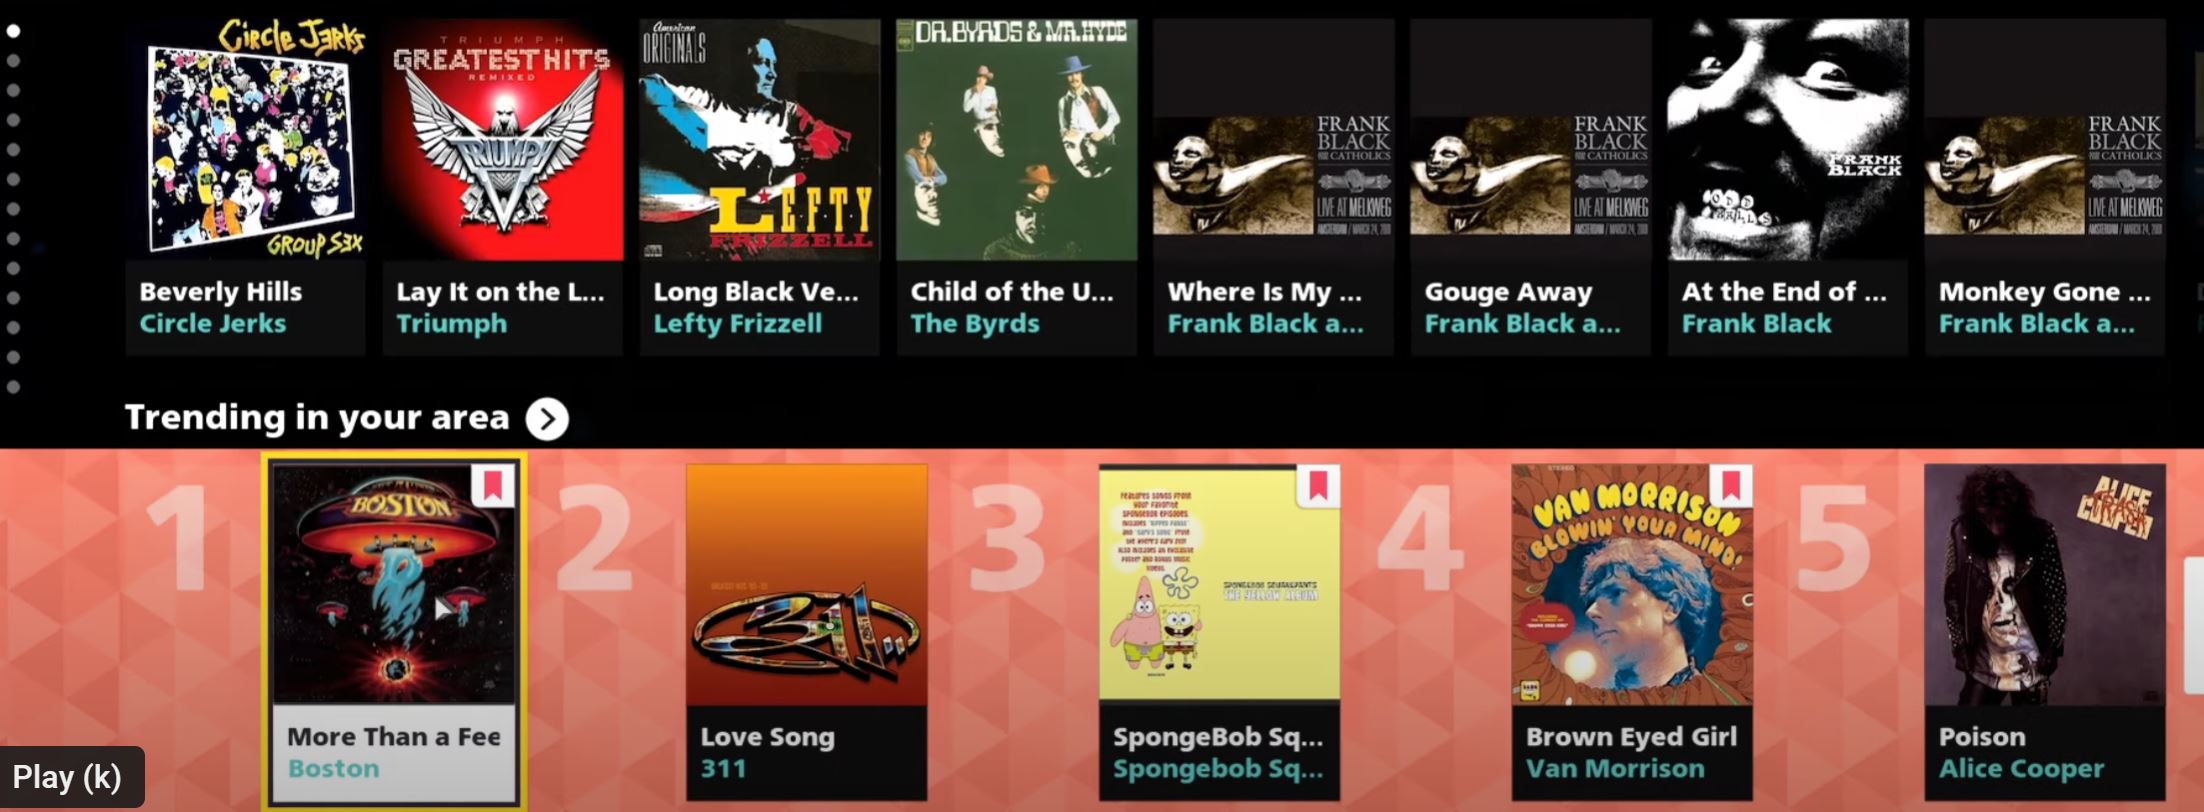The image size is (2204, 812).
Task: Select Lefty Frizzell album artwork
Action: (x=760, y=140)
